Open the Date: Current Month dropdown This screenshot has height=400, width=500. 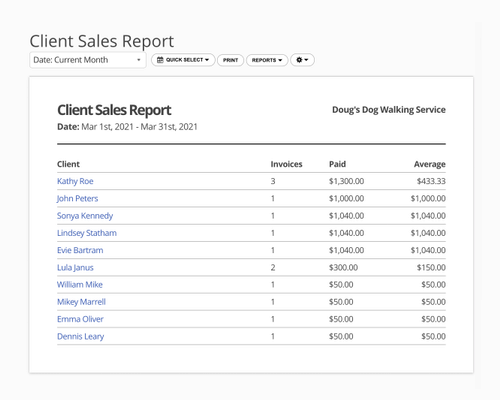tap(88, 60)
